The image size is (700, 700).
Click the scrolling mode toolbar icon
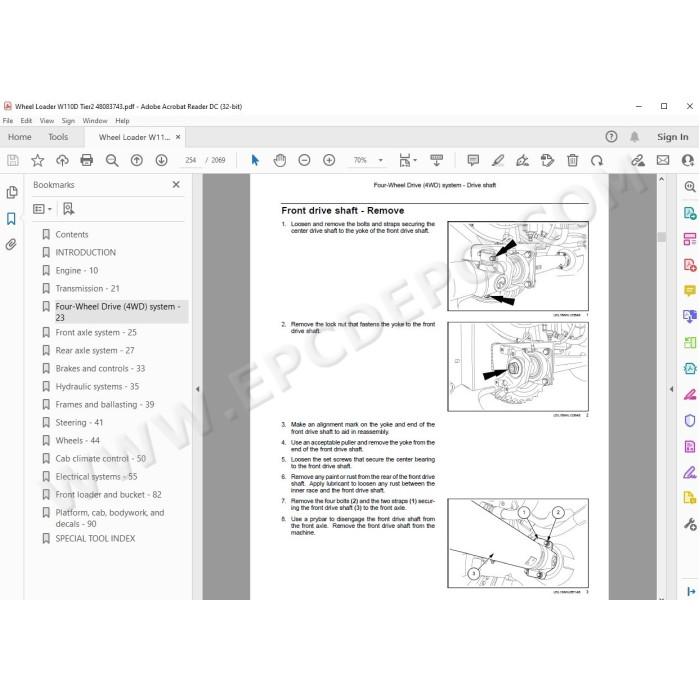pos(436,160)
